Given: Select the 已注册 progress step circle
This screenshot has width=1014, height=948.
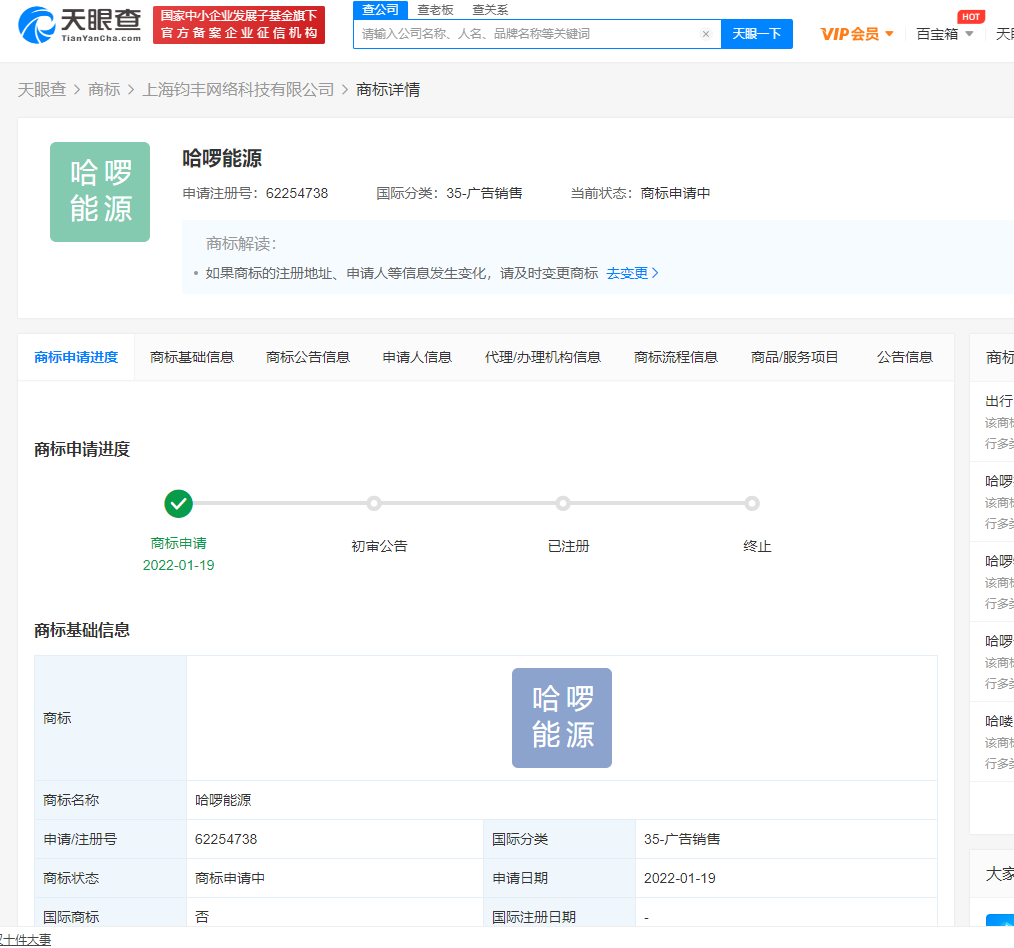Looking at the screenshot, I should (563, 504).
